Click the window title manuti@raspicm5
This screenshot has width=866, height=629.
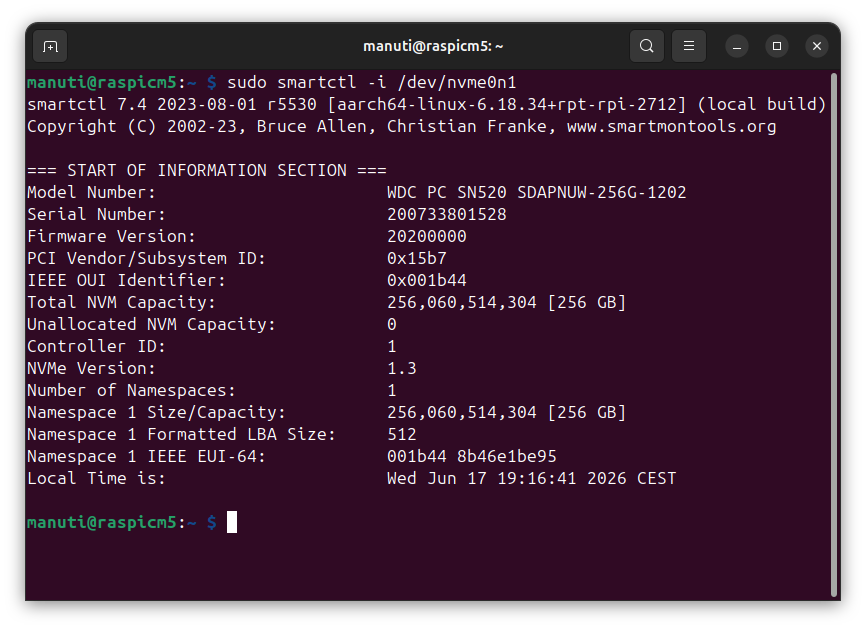[433, 46]
